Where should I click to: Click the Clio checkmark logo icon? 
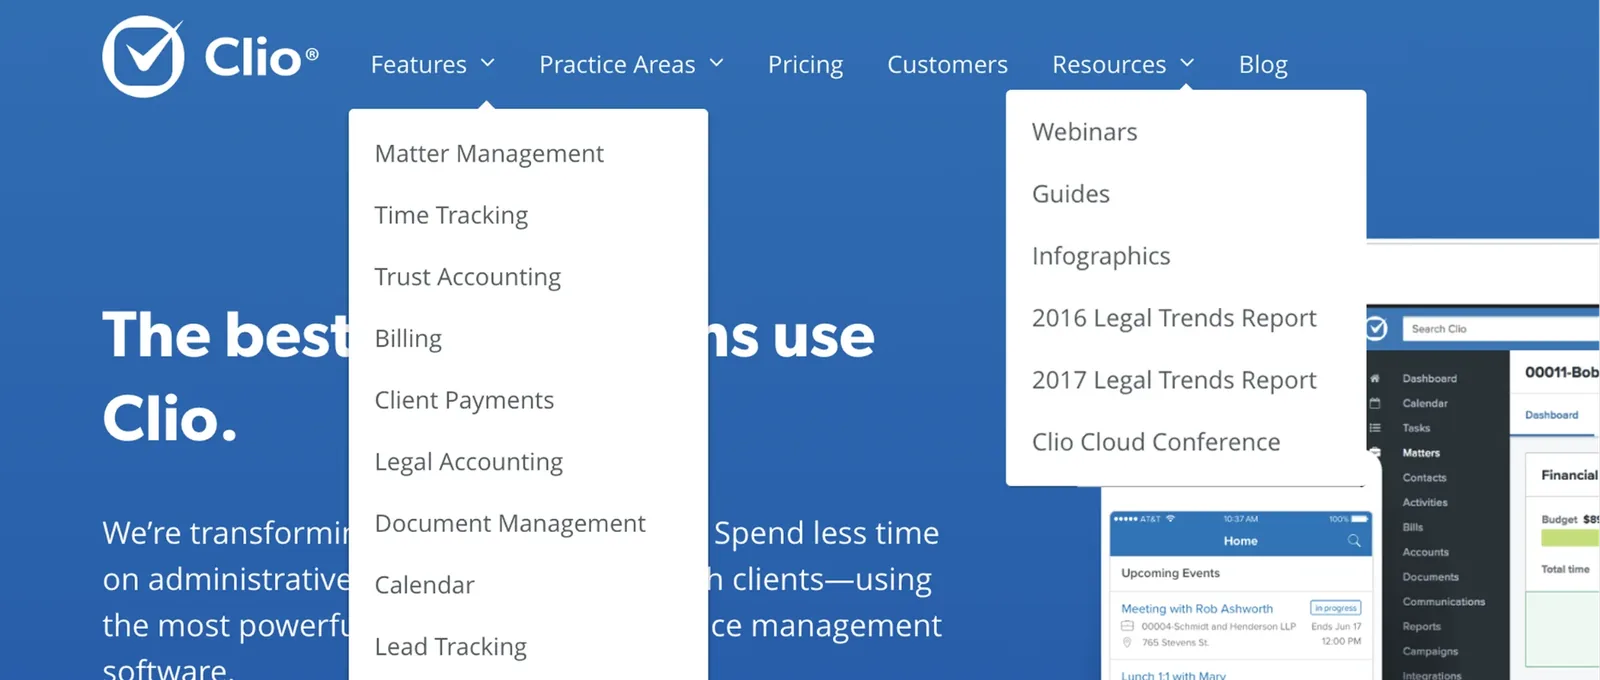point(143,57)
